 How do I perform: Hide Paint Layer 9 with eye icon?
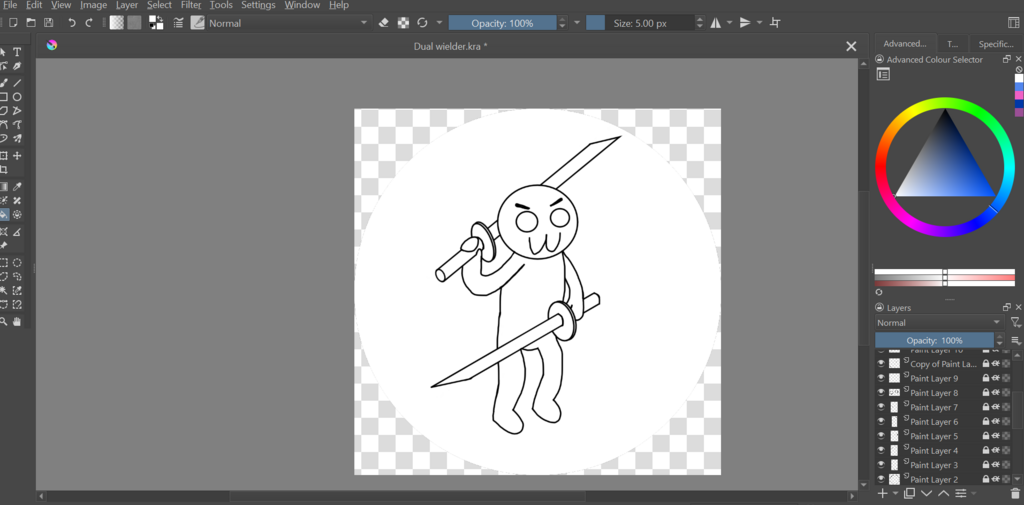[881, 379]
